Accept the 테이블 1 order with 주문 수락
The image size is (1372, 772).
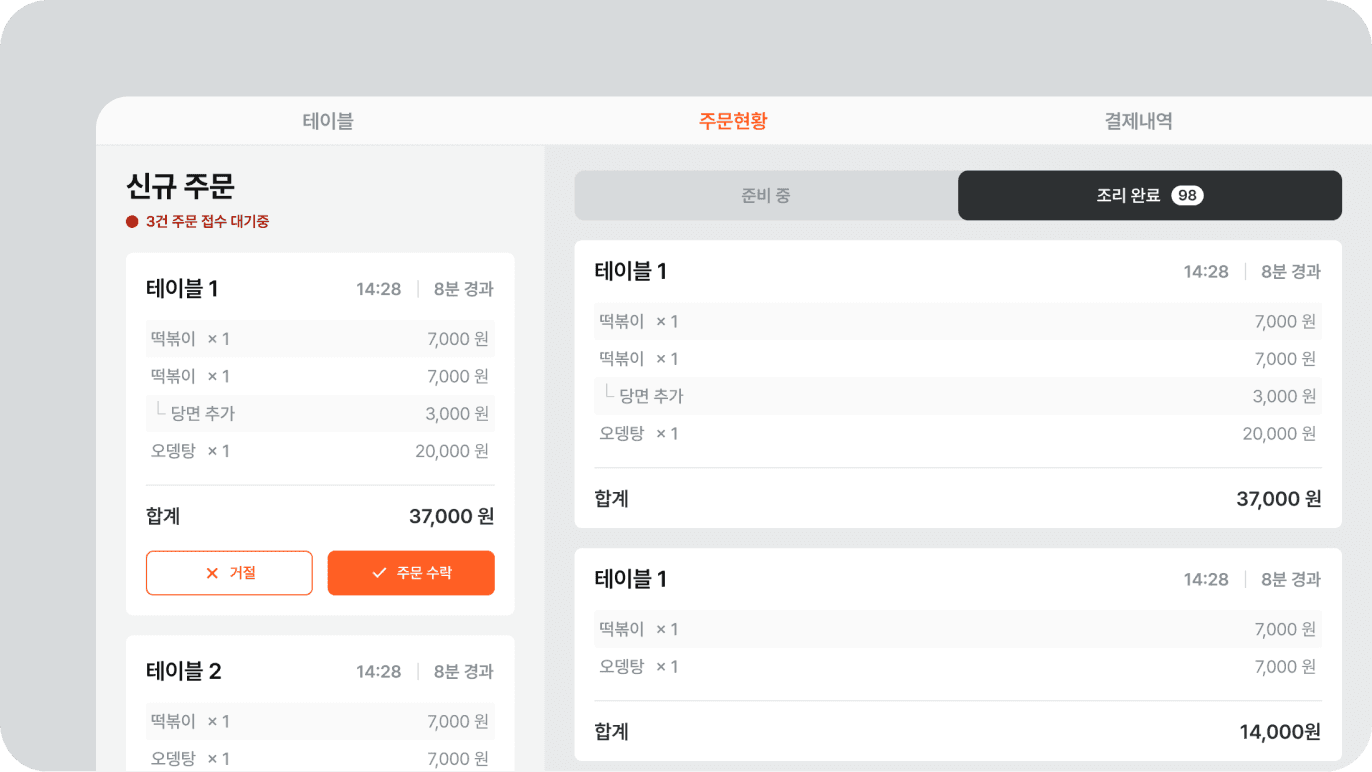tap(411, 573)
